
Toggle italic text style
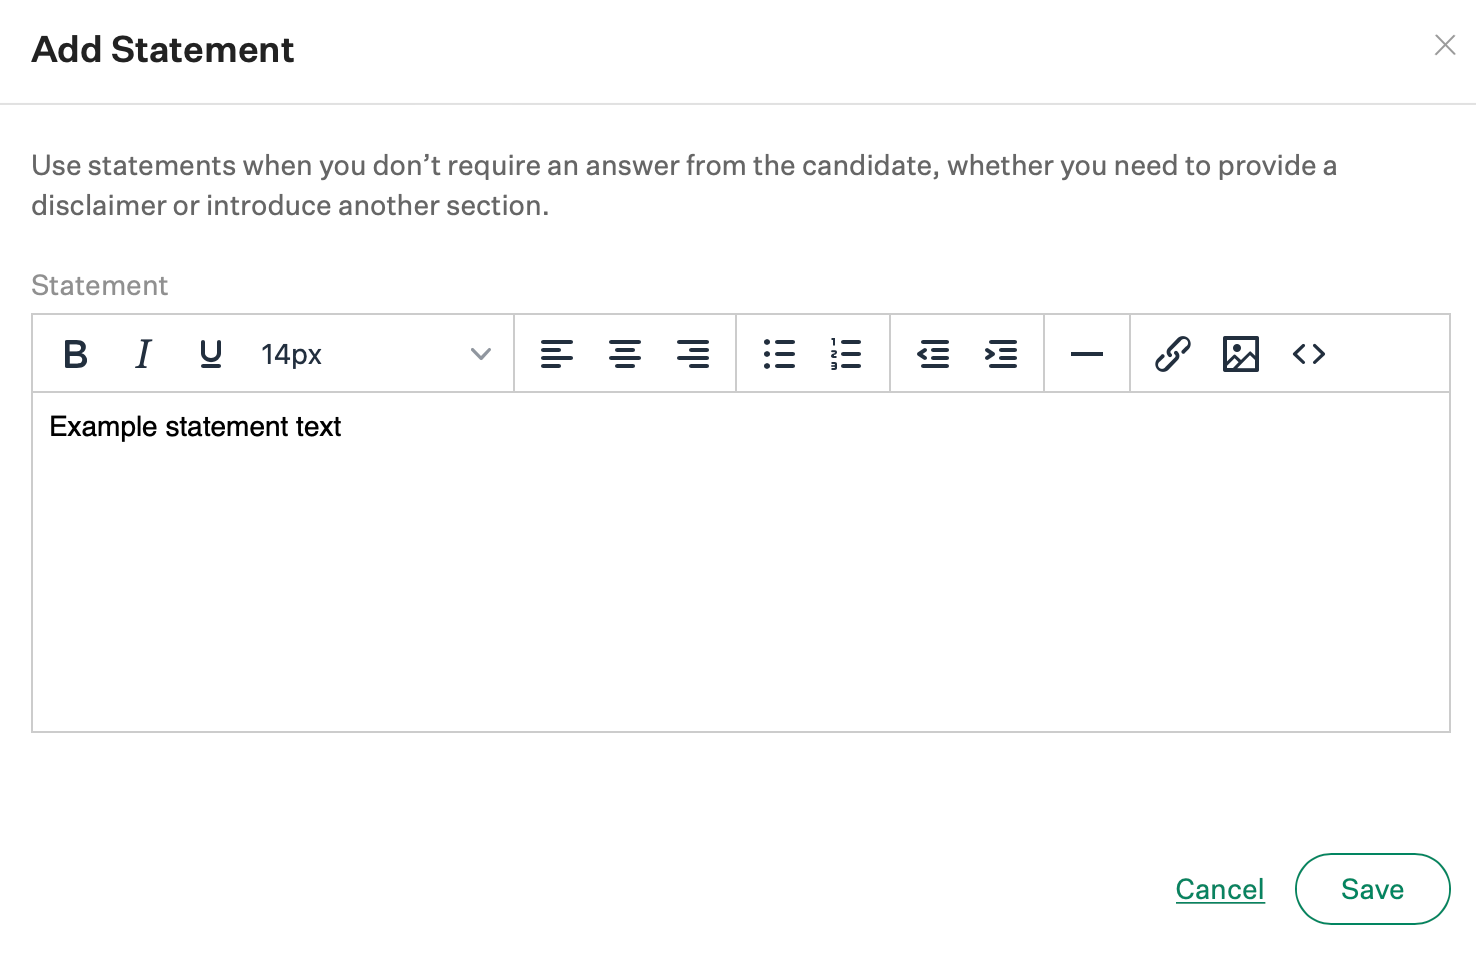[x=143, y=354]
